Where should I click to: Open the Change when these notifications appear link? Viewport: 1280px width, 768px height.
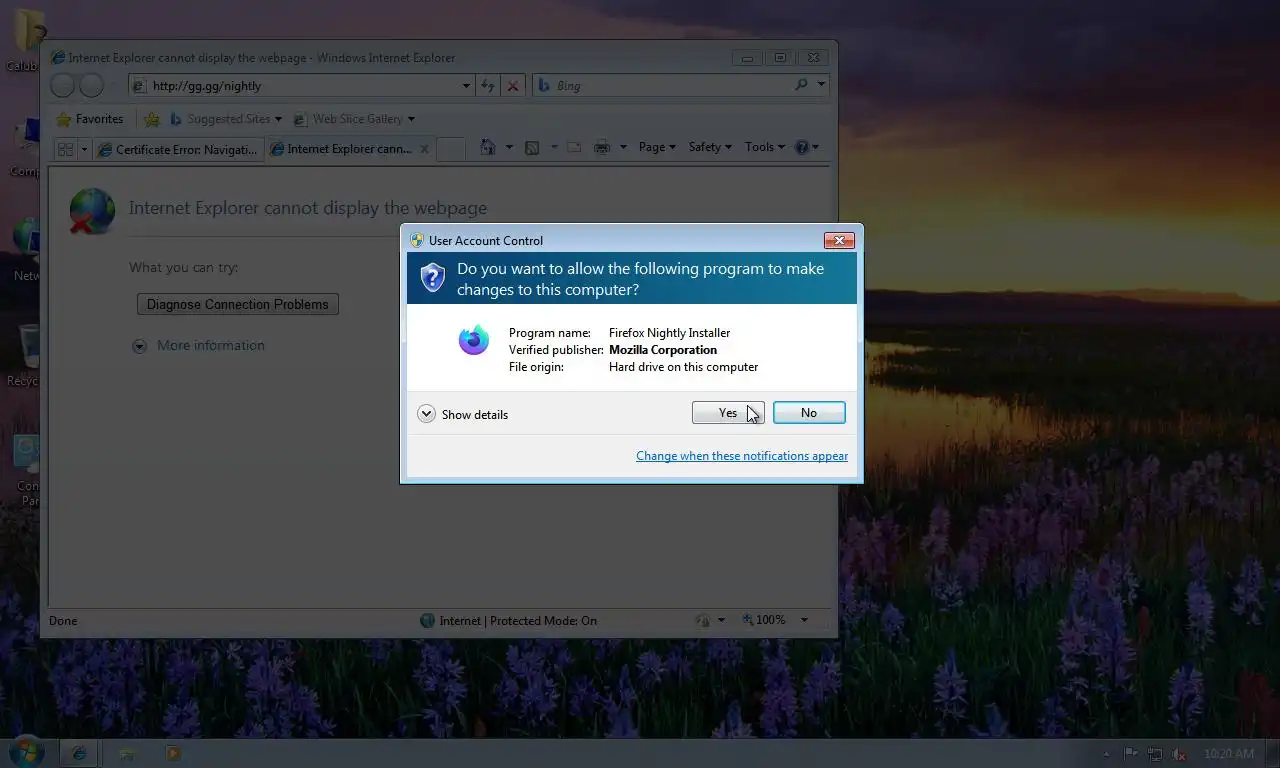pos(742,456)
